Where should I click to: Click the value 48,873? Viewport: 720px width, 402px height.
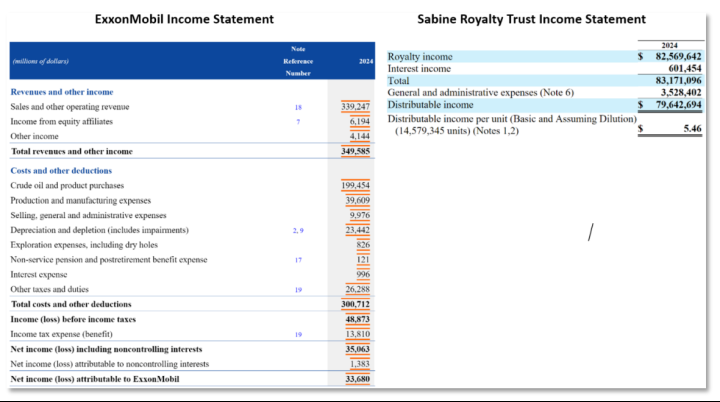pos(358,319)
